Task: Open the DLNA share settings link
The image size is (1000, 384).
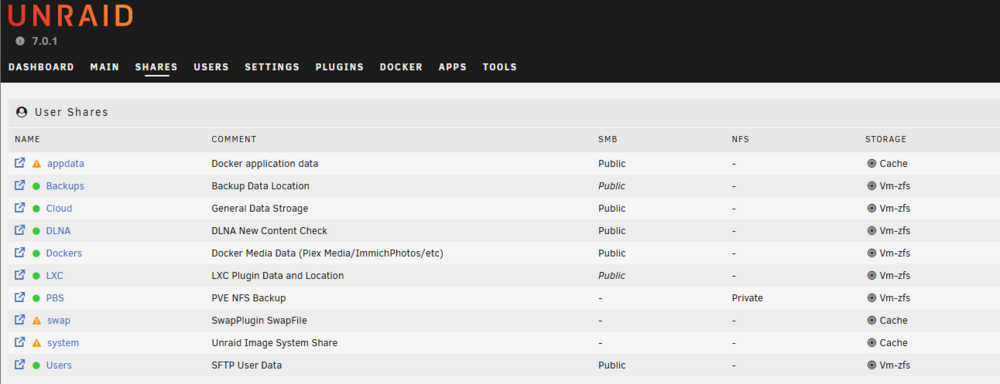Action: 58,231
